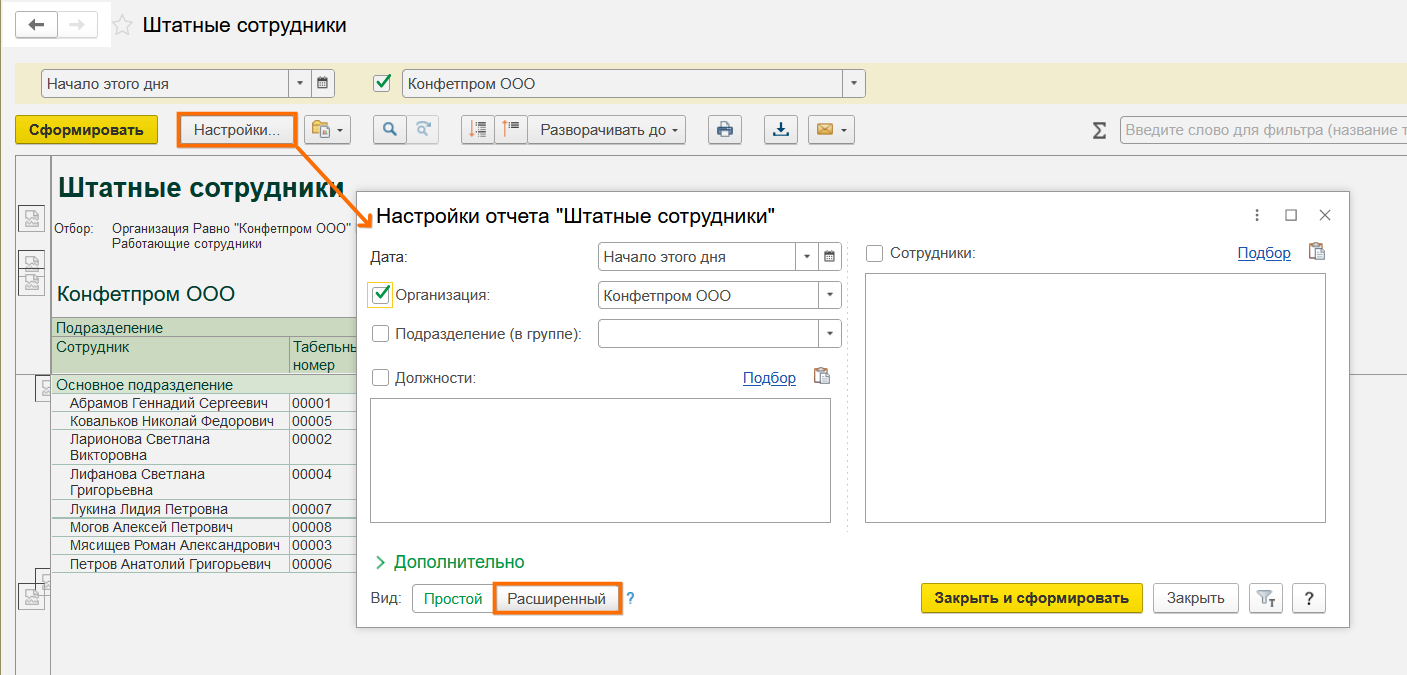
Task: Click the forward navigation arrow
Action: click(x=78, y=25)
